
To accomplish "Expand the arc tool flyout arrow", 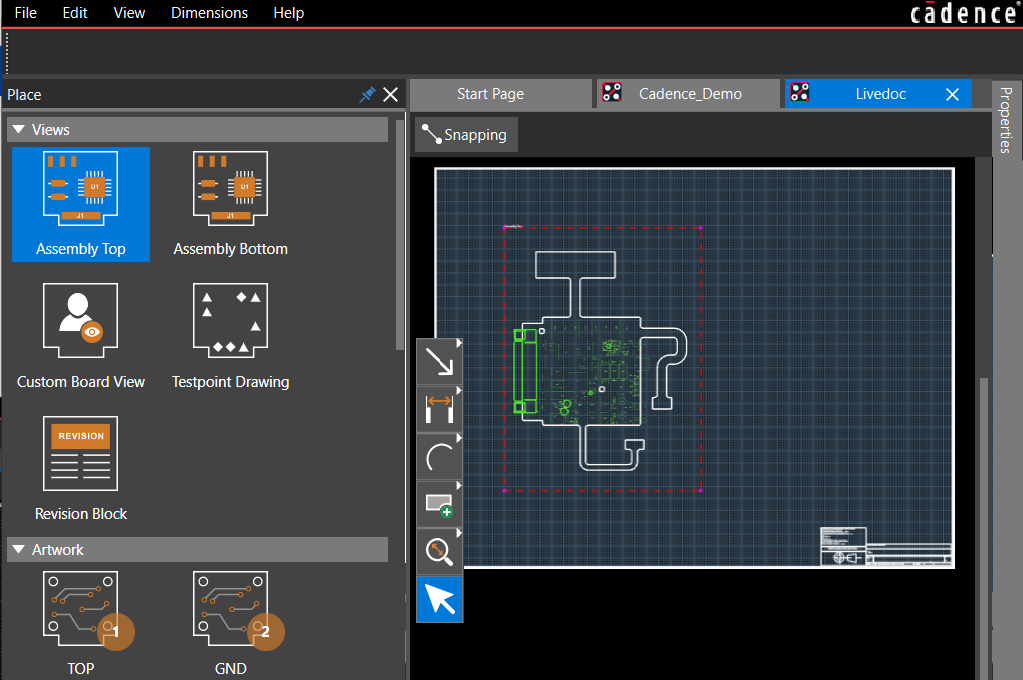I will [459, 438].
